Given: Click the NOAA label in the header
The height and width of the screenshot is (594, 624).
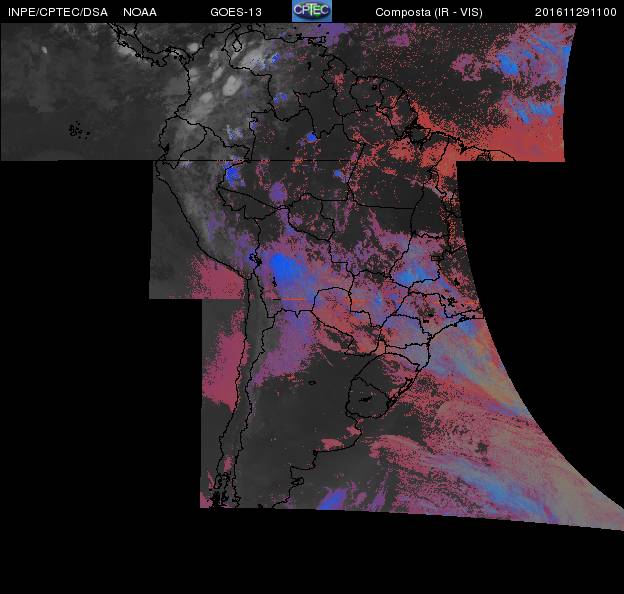Looking at the screenshot, I should coord(139,12).
